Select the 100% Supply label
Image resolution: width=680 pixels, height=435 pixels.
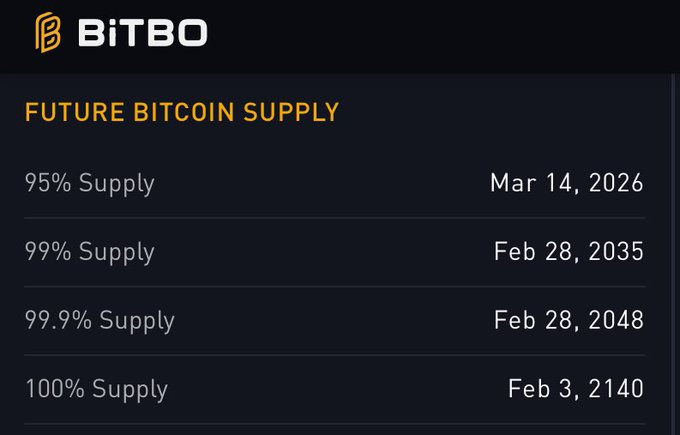[x=96, y=388]
